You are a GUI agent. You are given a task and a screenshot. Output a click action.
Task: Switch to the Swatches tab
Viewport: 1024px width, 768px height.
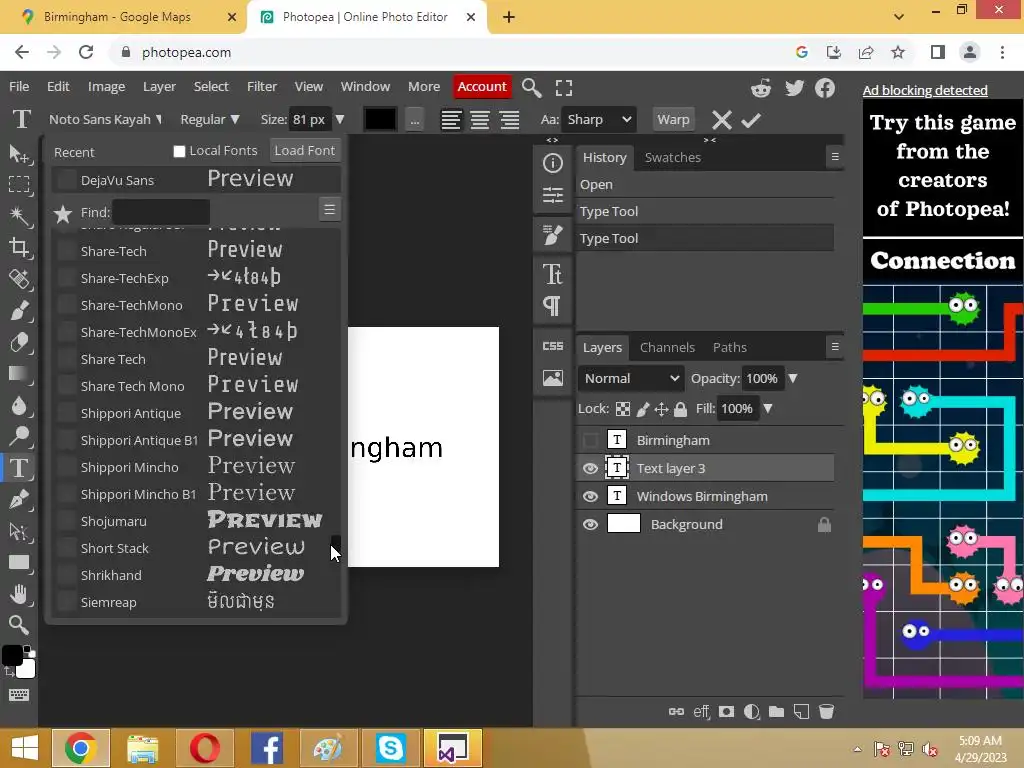click(x=673, y=157)
